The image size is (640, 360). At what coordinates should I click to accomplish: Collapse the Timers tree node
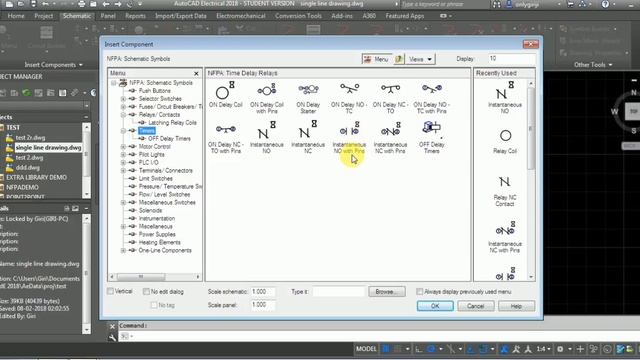[123, 131]
